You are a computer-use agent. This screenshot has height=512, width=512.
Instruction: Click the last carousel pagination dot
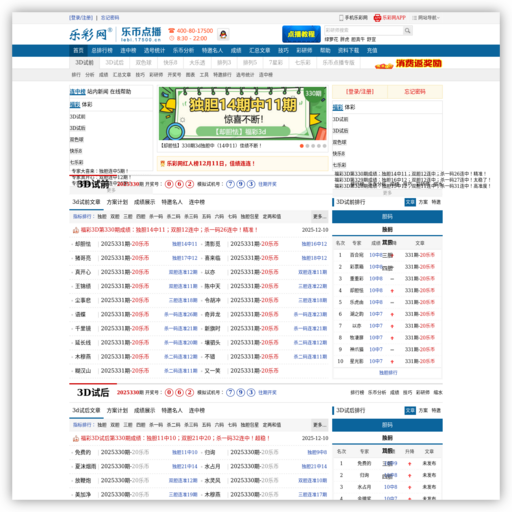coord(324,146)
